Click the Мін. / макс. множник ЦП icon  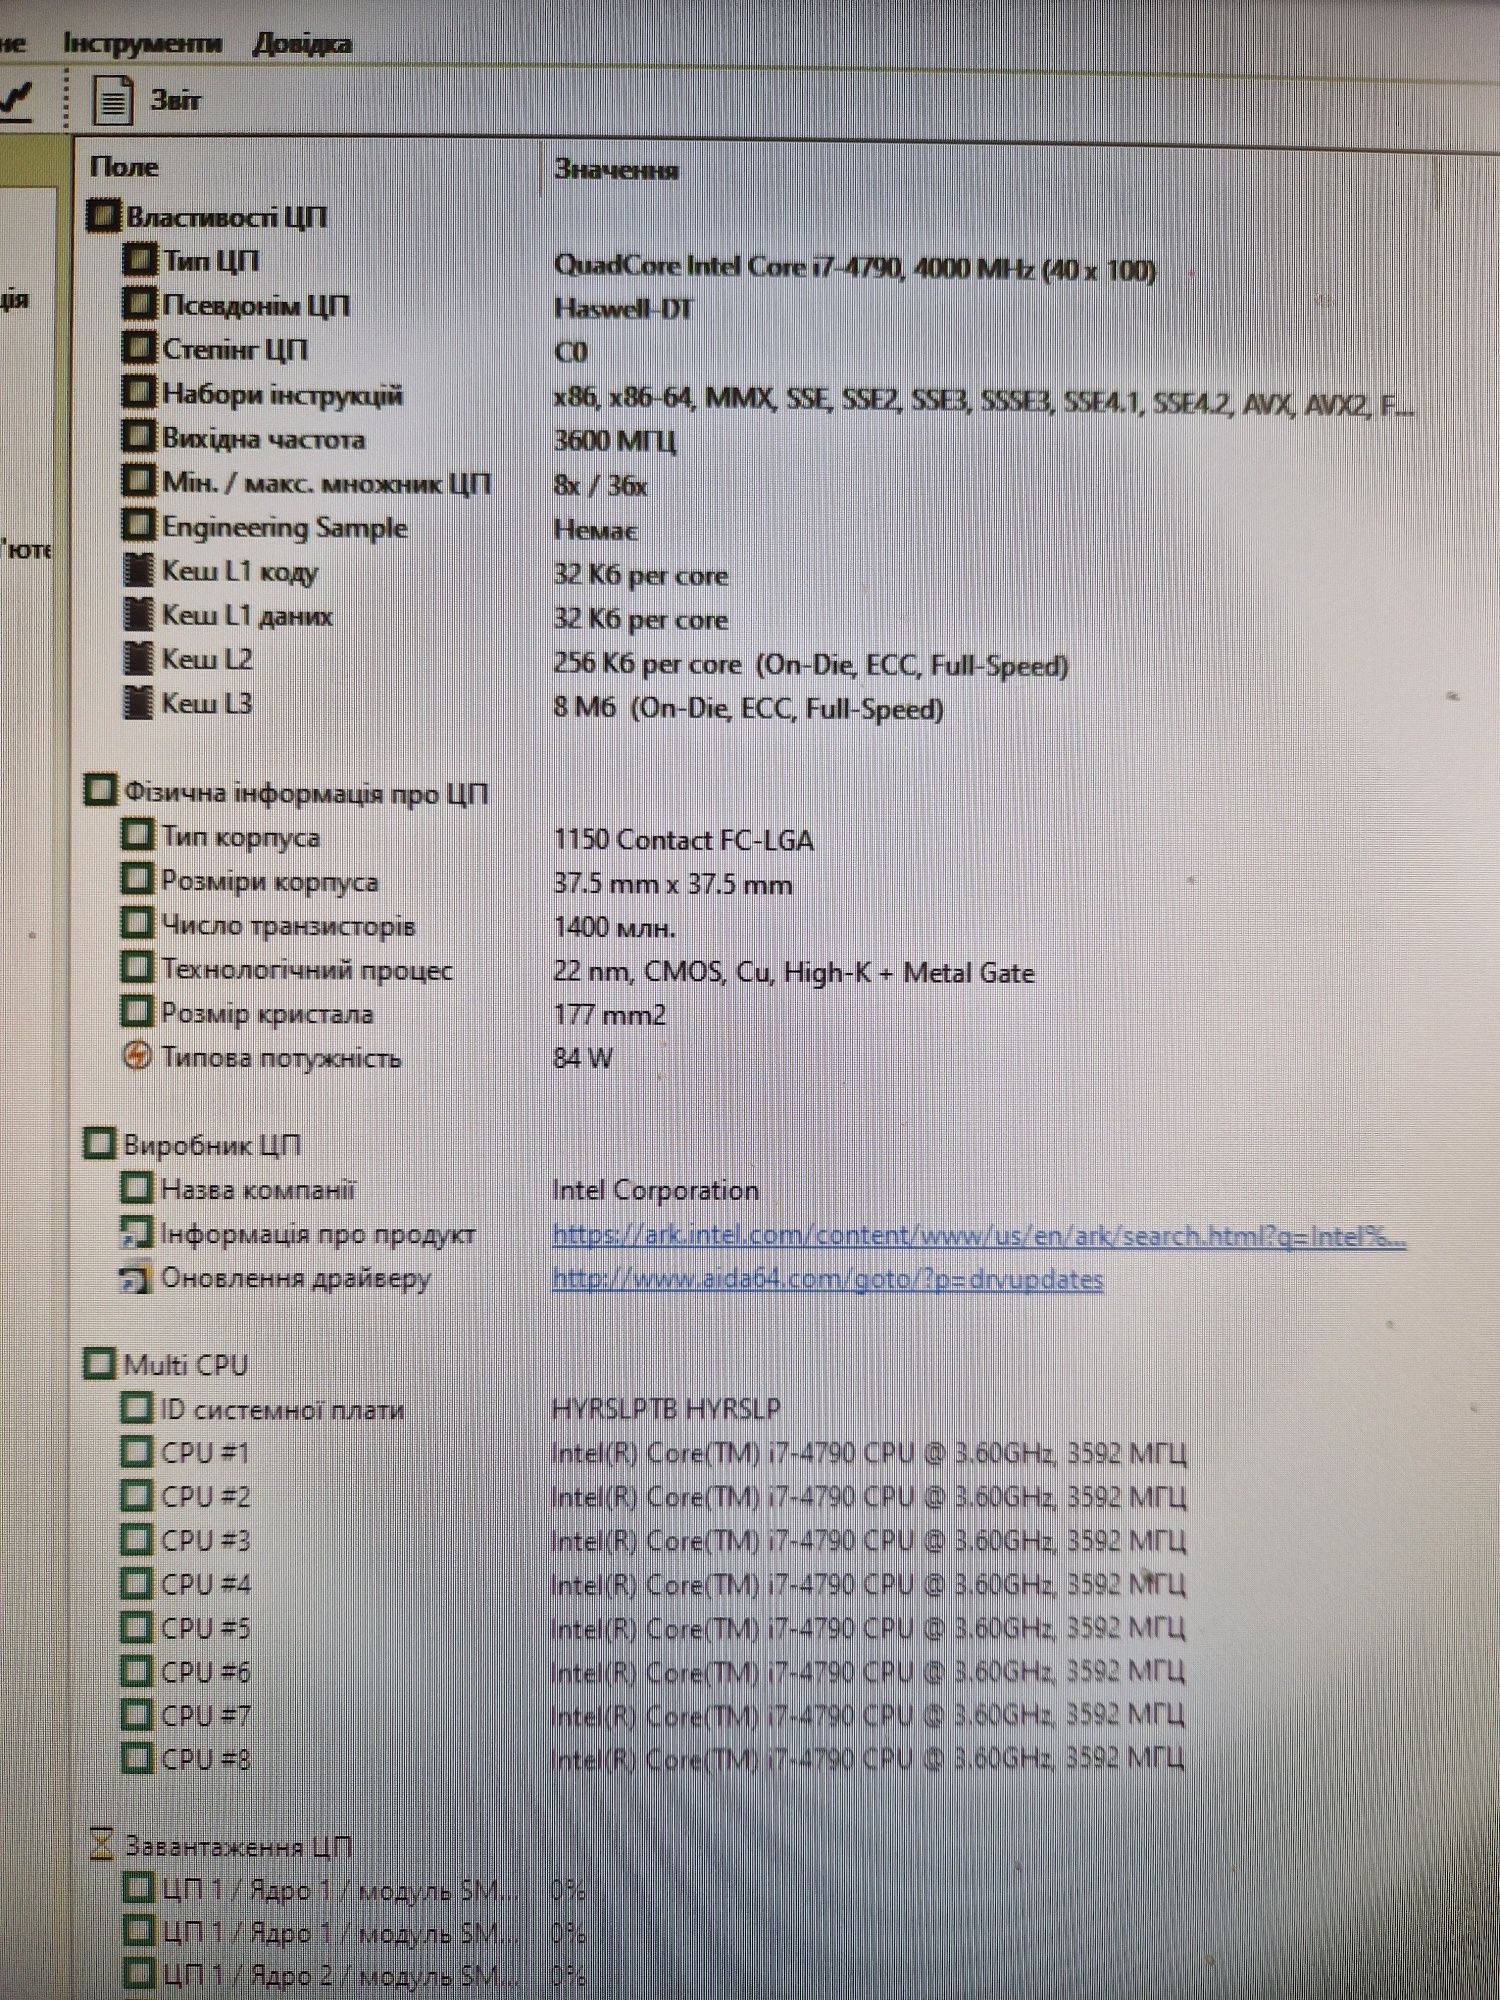140,482
